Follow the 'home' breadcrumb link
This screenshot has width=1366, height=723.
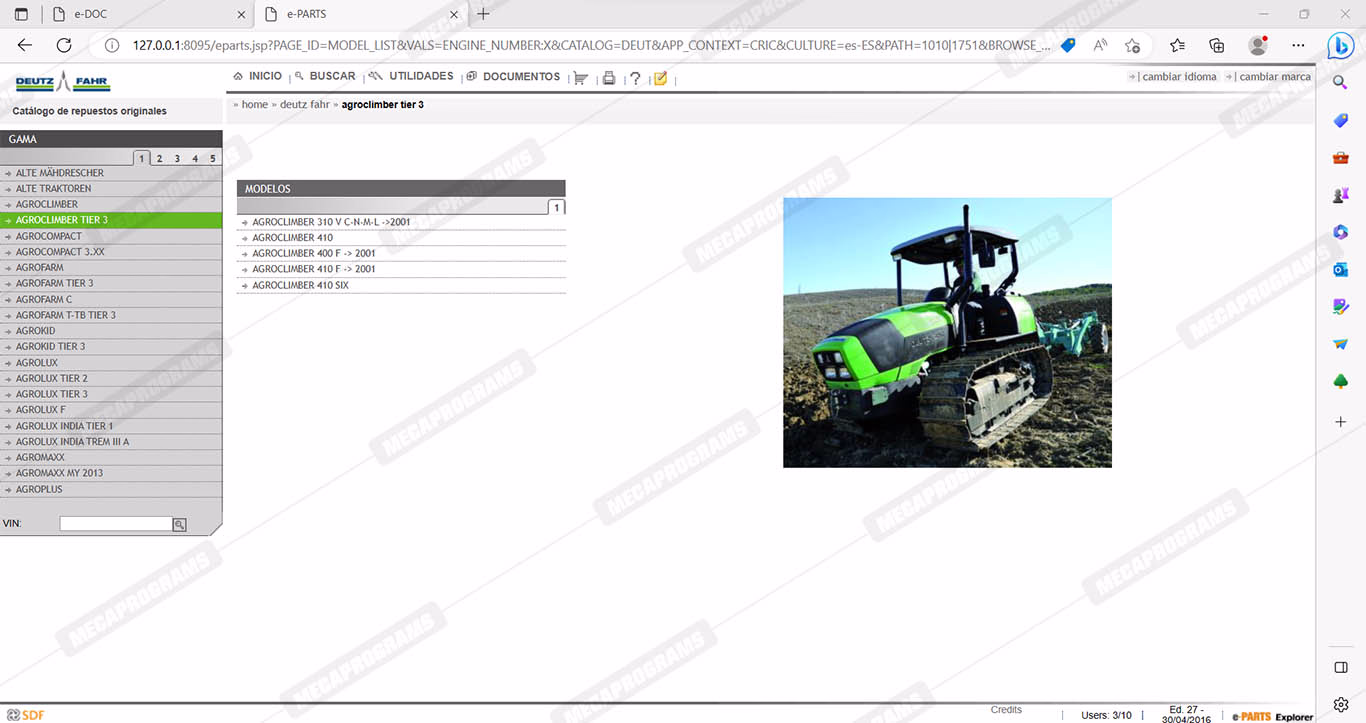(x=255, y=104)
